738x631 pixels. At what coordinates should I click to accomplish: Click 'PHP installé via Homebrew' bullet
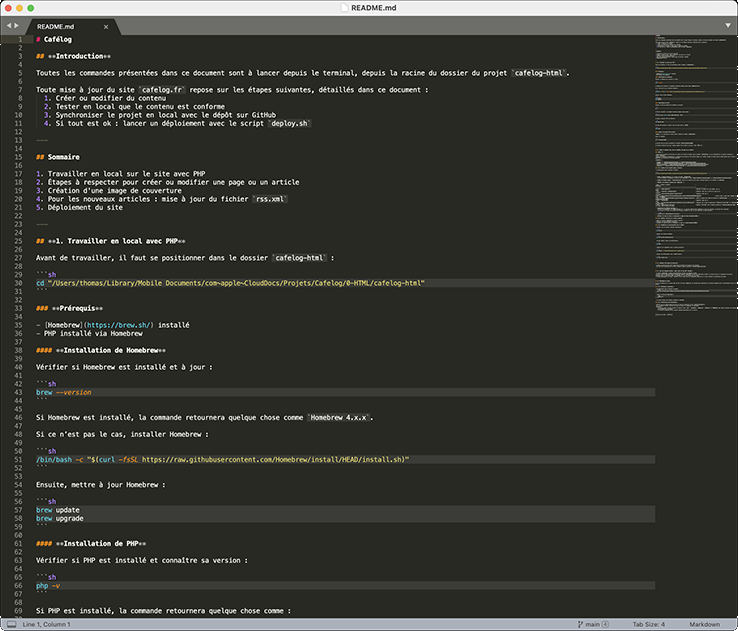(89, 334)
